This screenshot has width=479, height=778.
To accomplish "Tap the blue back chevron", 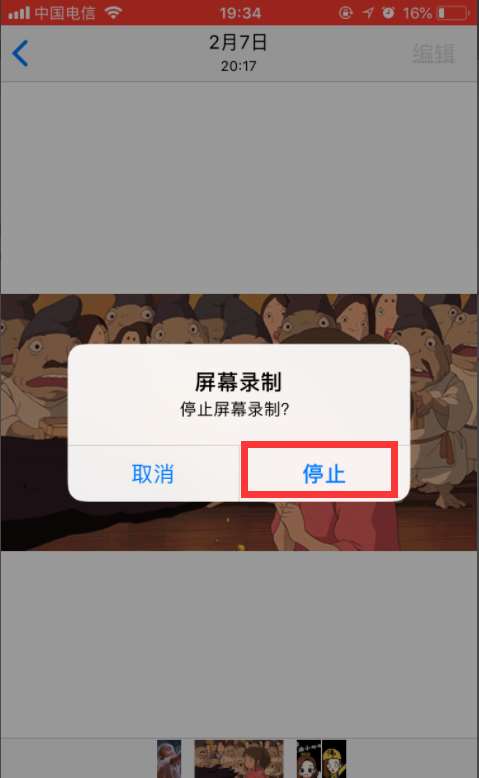I will click(x=20, y=54).
